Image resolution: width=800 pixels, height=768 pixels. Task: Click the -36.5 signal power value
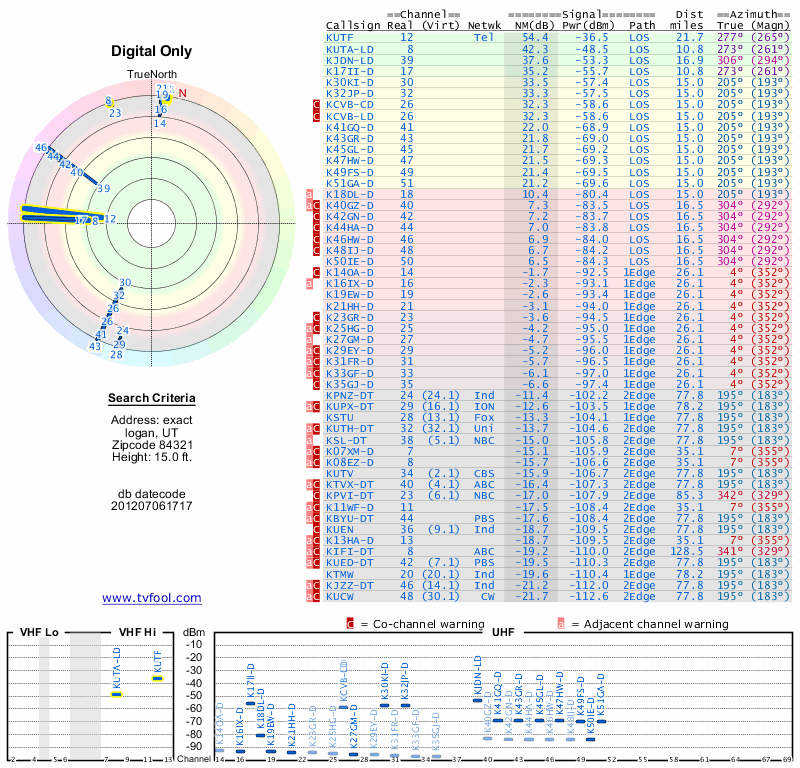click(592, 38)
